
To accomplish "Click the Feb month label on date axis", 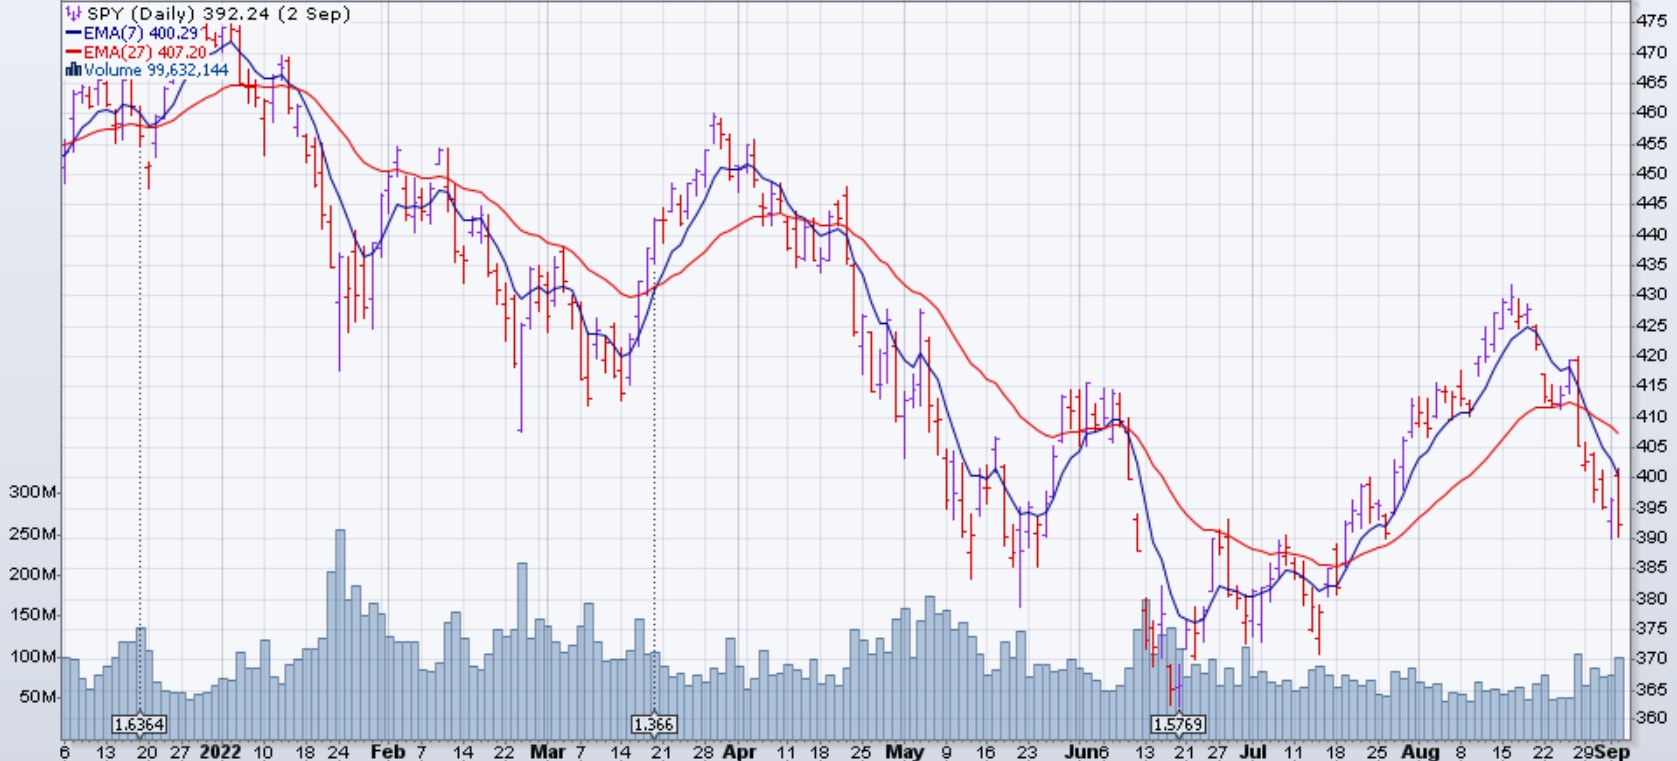I will (x=388, y=751).
